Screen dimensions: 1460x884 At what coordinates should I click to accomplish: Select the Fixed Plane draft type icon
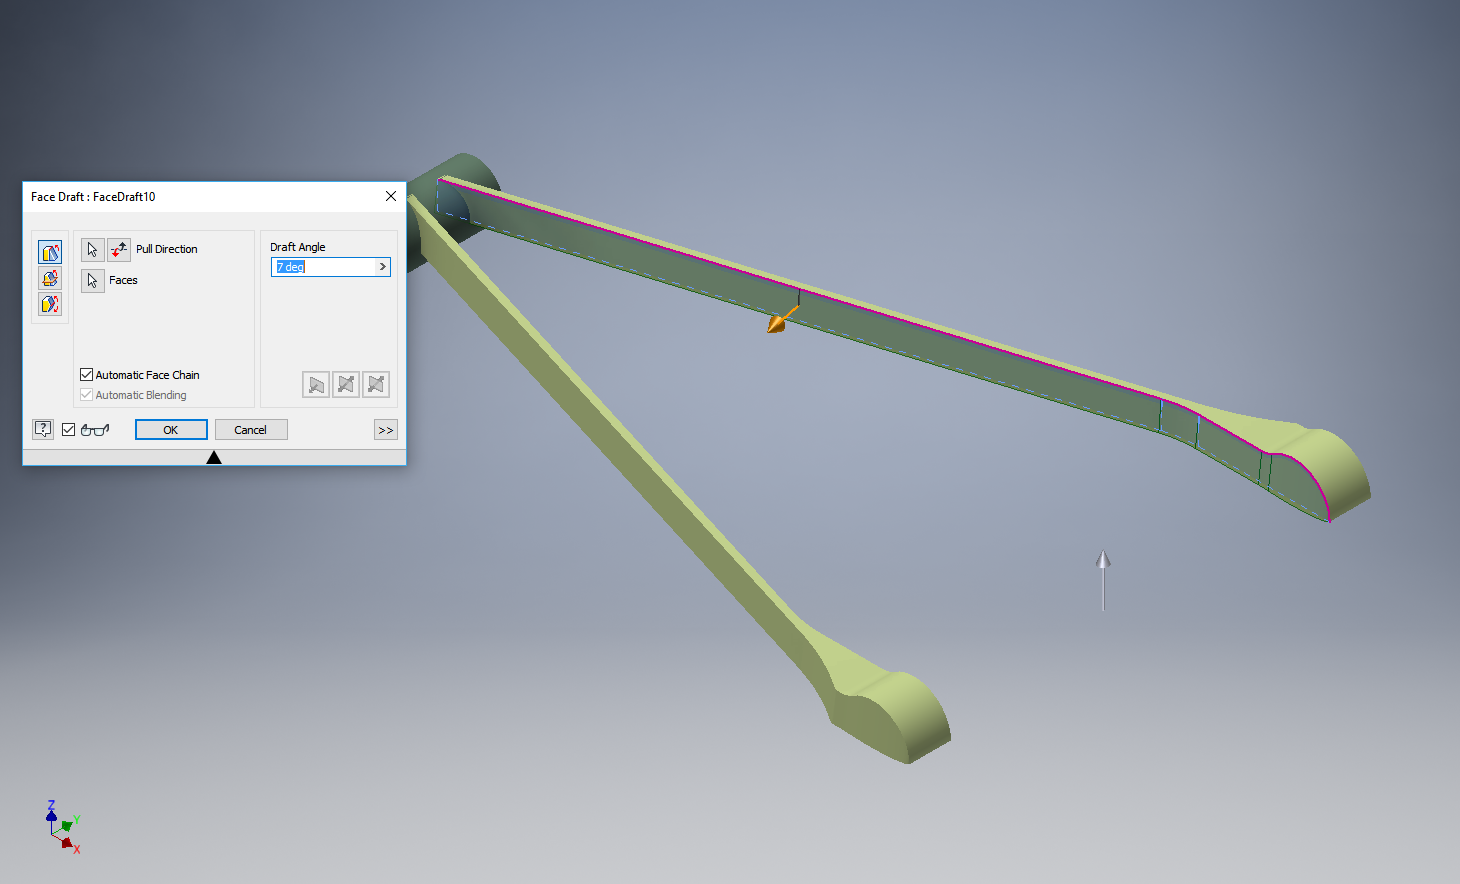click(x=50, y=278)
